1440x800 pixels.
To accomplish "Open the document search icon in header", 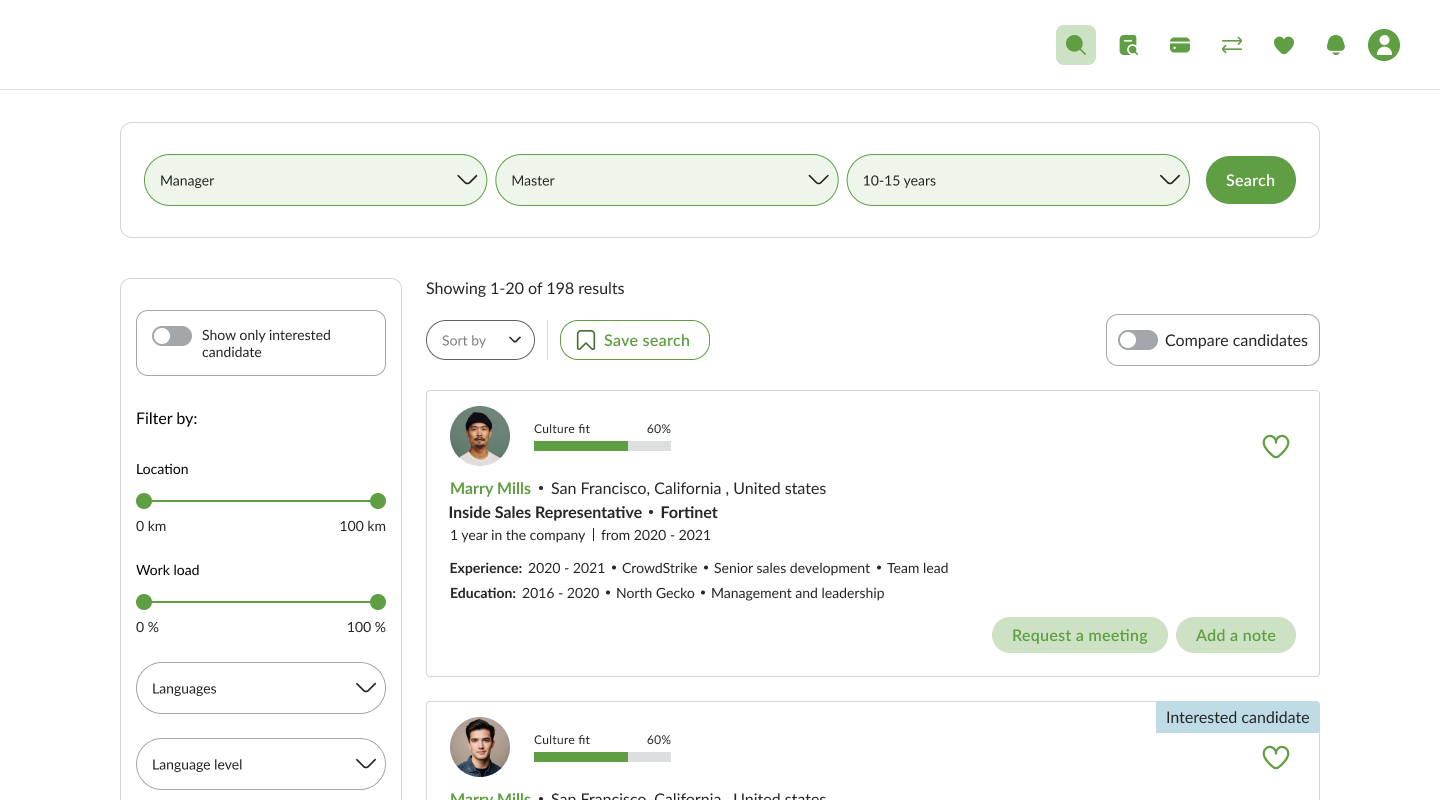I will pos(1128,45).
